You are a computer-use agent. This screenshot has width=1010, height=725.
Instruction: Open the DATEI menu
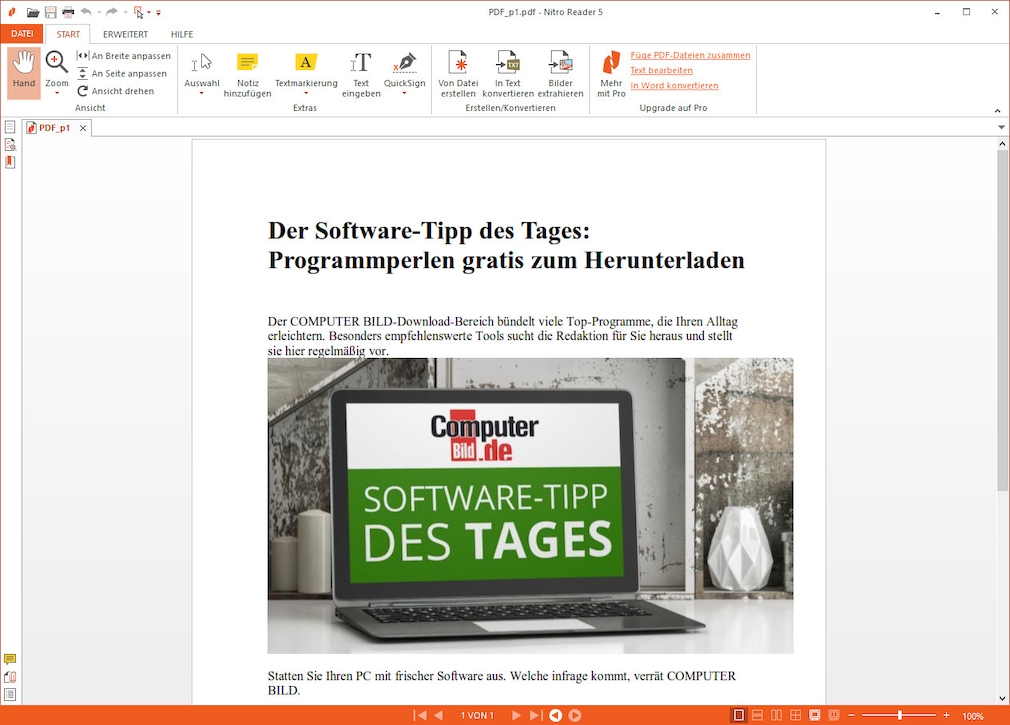(x=22, y=34)
